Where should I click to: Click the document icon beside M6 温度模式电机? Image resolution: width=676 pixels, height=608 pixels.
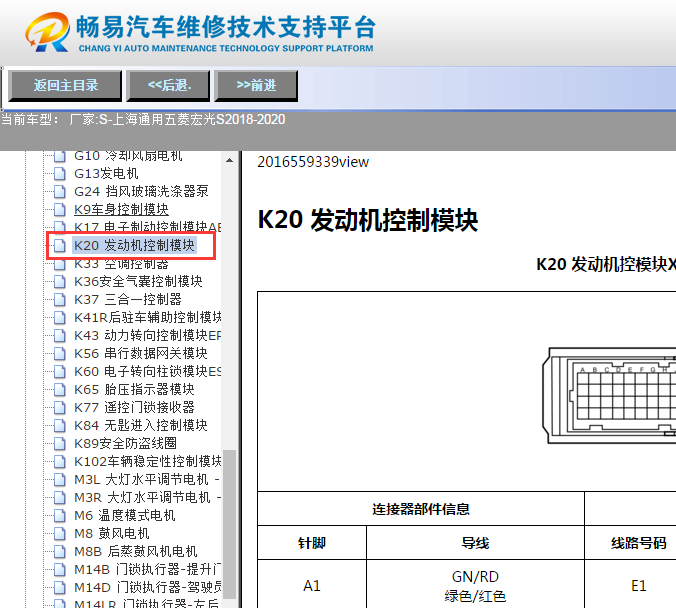(x=60, y=515)
